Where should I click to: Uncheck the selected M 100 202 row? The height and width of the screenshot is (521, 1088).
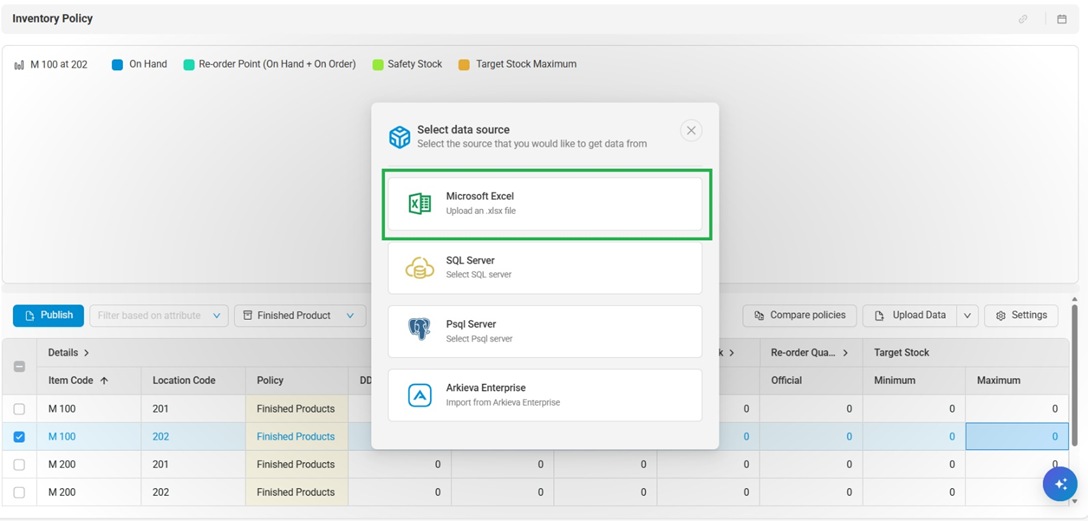pyautogui.click(x=19, y=437)
